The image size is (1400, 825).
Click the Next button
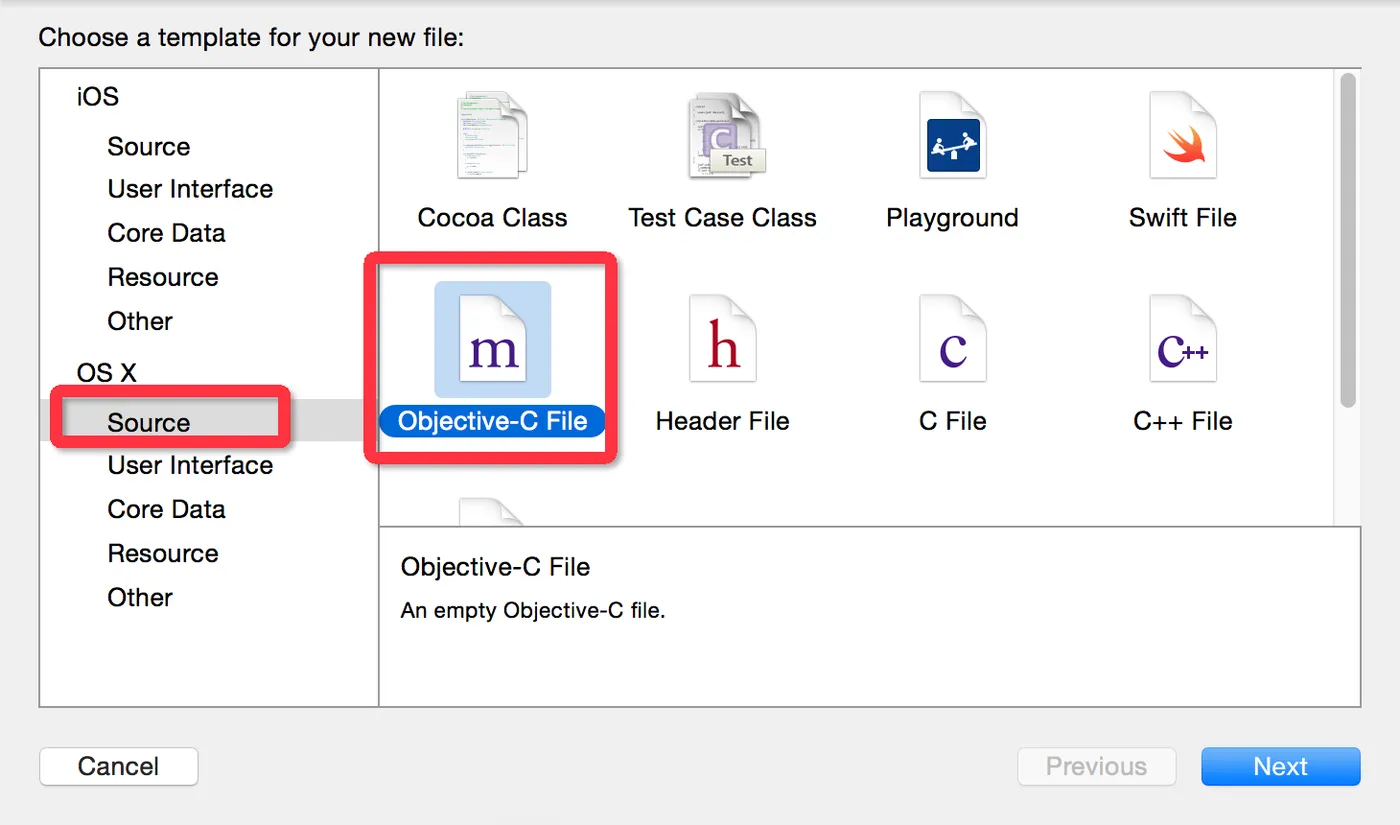click(x=1280, y=767)
